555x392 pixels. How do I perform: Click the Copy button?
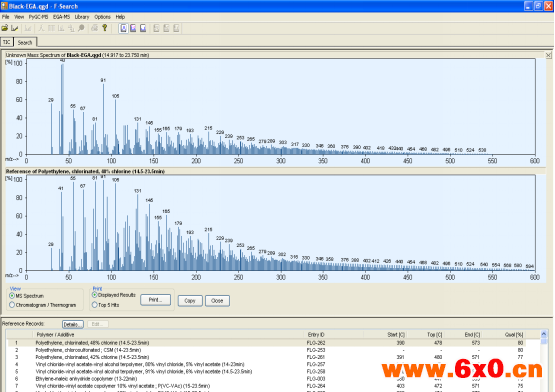click(190, 301)
